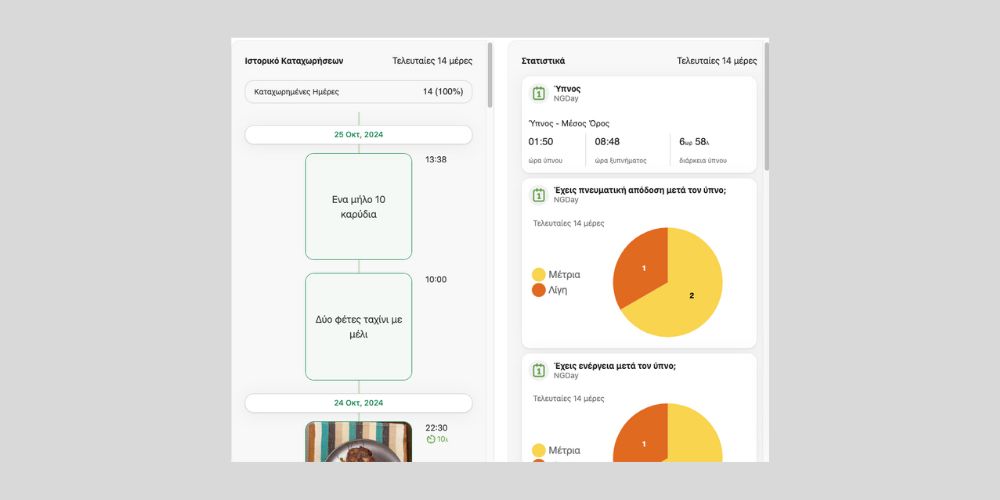1000x500 pixels.
Task: Select yellow Μέτρια legend dot in πνευματική απόδοση chart
Action: 539,274
